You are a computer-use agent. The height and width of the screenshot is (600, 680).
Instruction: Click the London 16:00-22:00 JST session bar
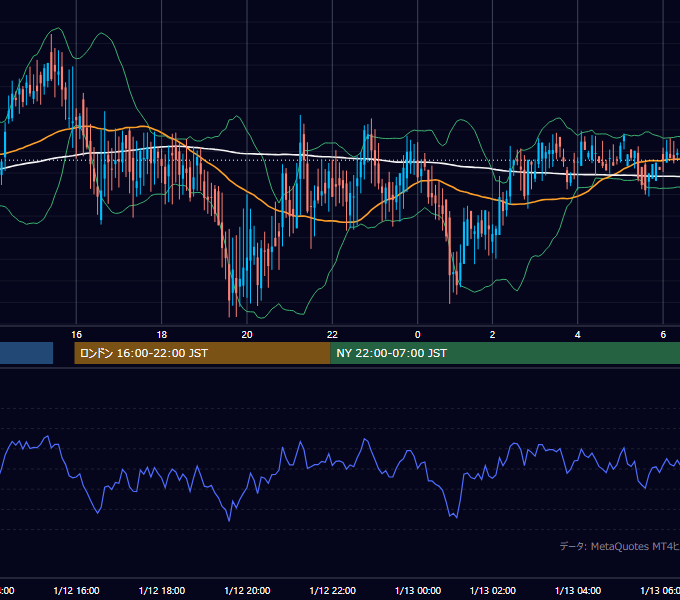[202, 353]
